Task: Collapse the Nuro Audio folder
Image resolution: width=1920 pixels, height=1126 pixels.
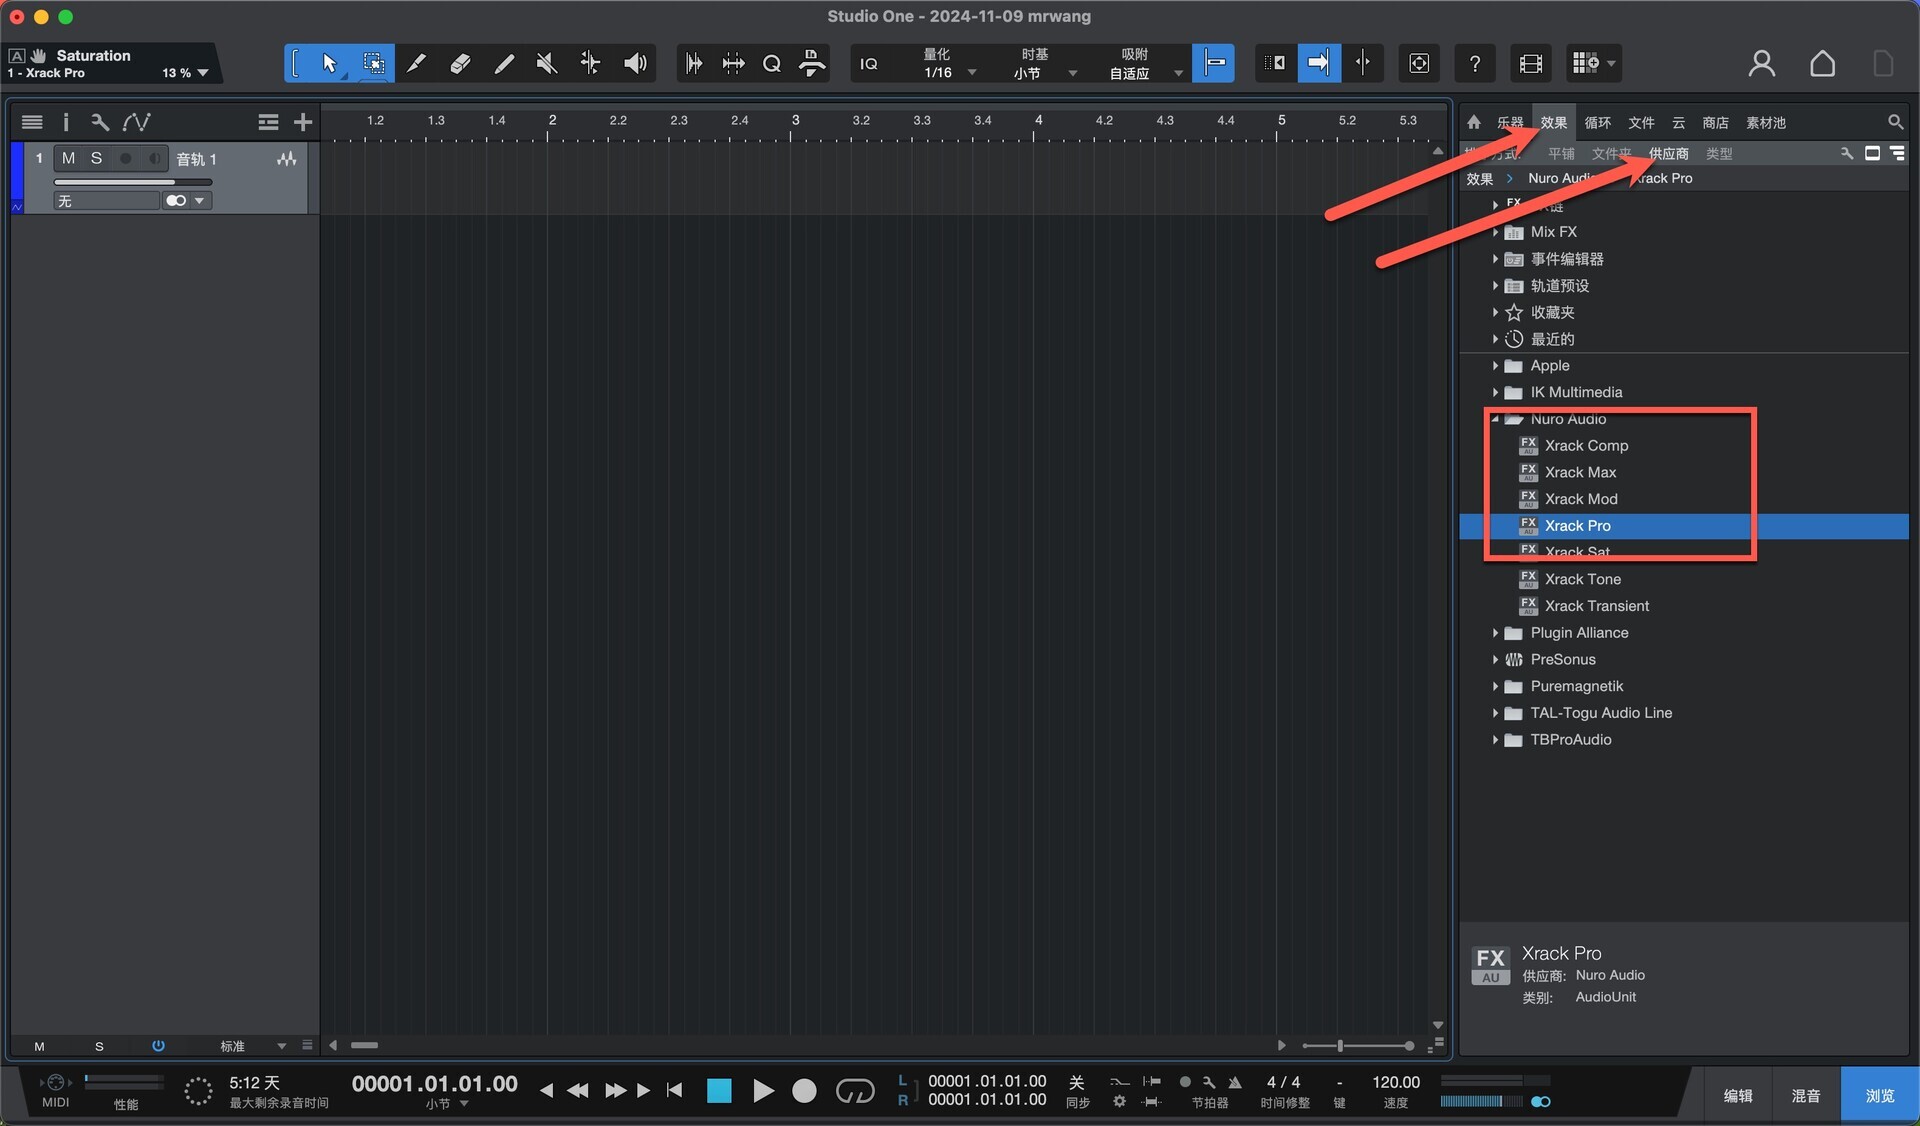Action: [x=1495, y=419]
